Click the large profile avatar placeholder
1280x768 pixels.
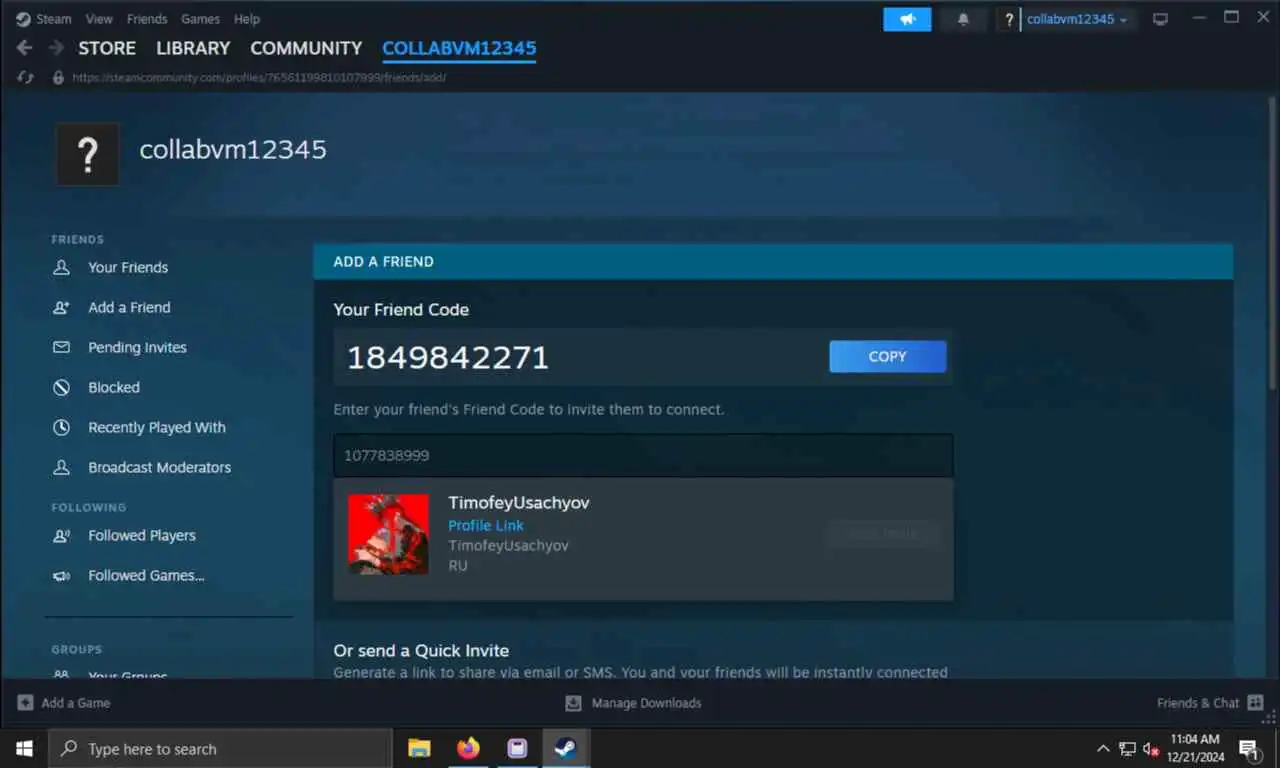click(x=88, y=154)
